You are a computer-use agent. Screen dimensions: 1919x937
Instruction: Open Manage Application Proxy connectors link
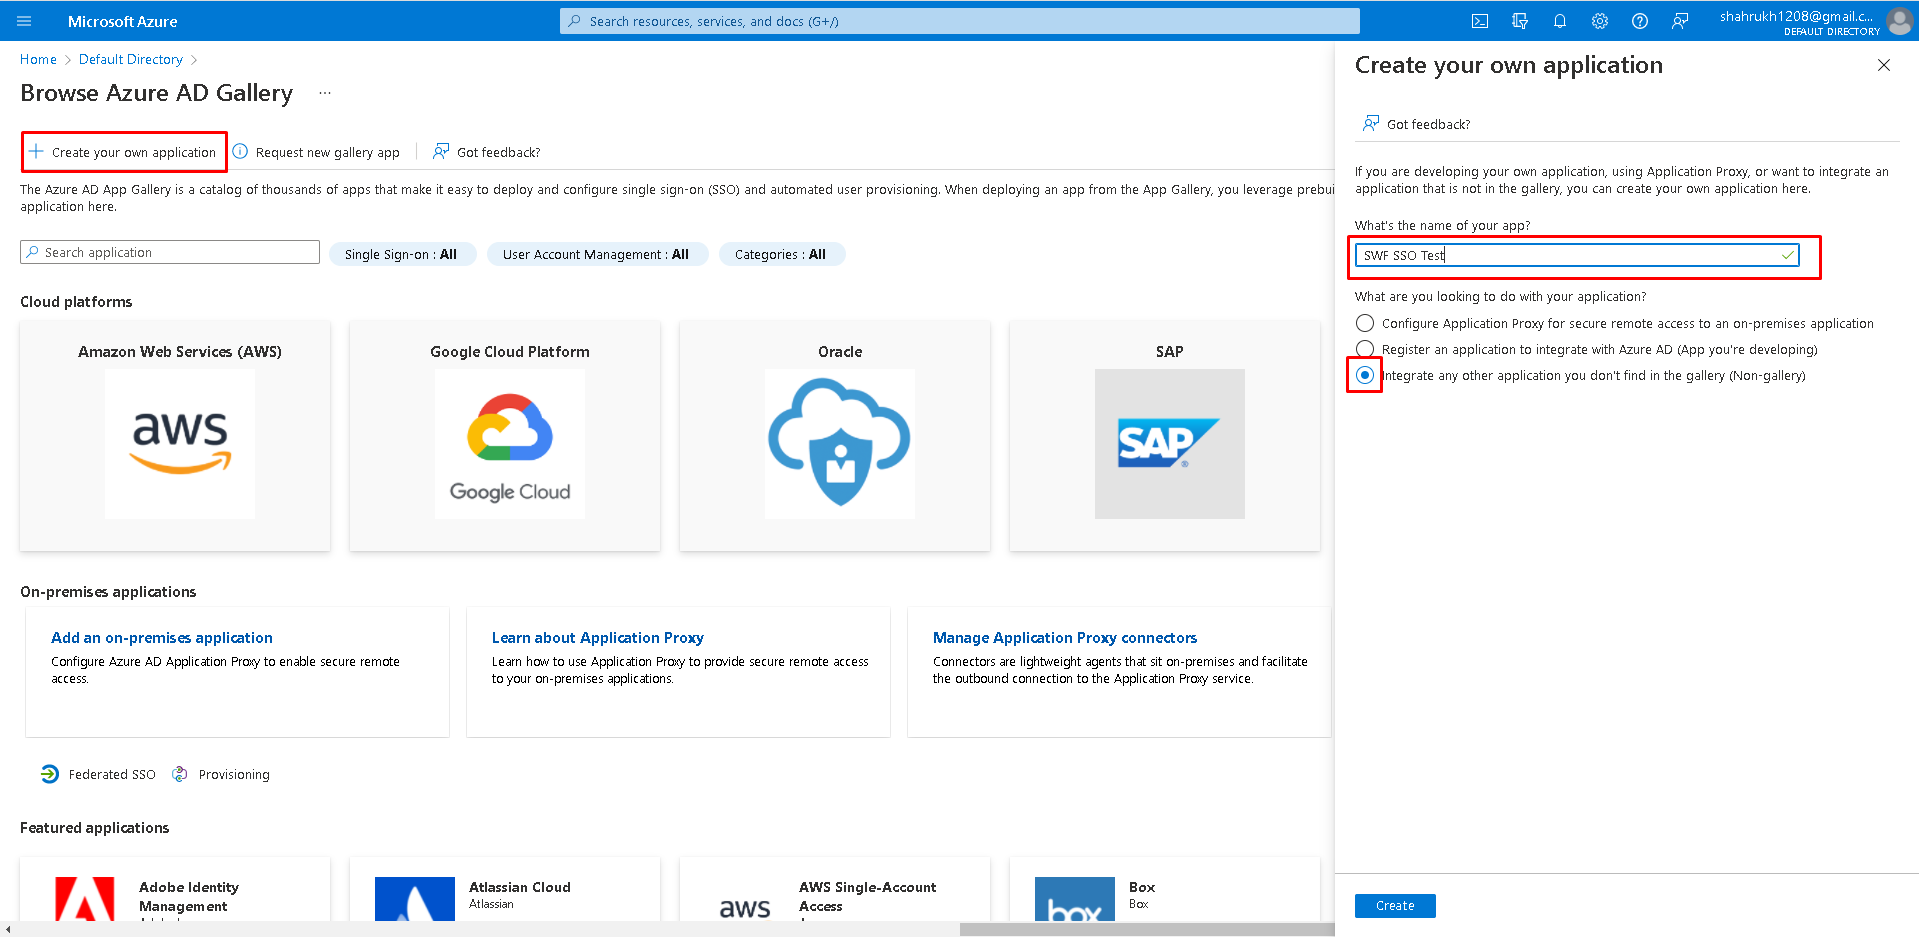click(1065, 638)
